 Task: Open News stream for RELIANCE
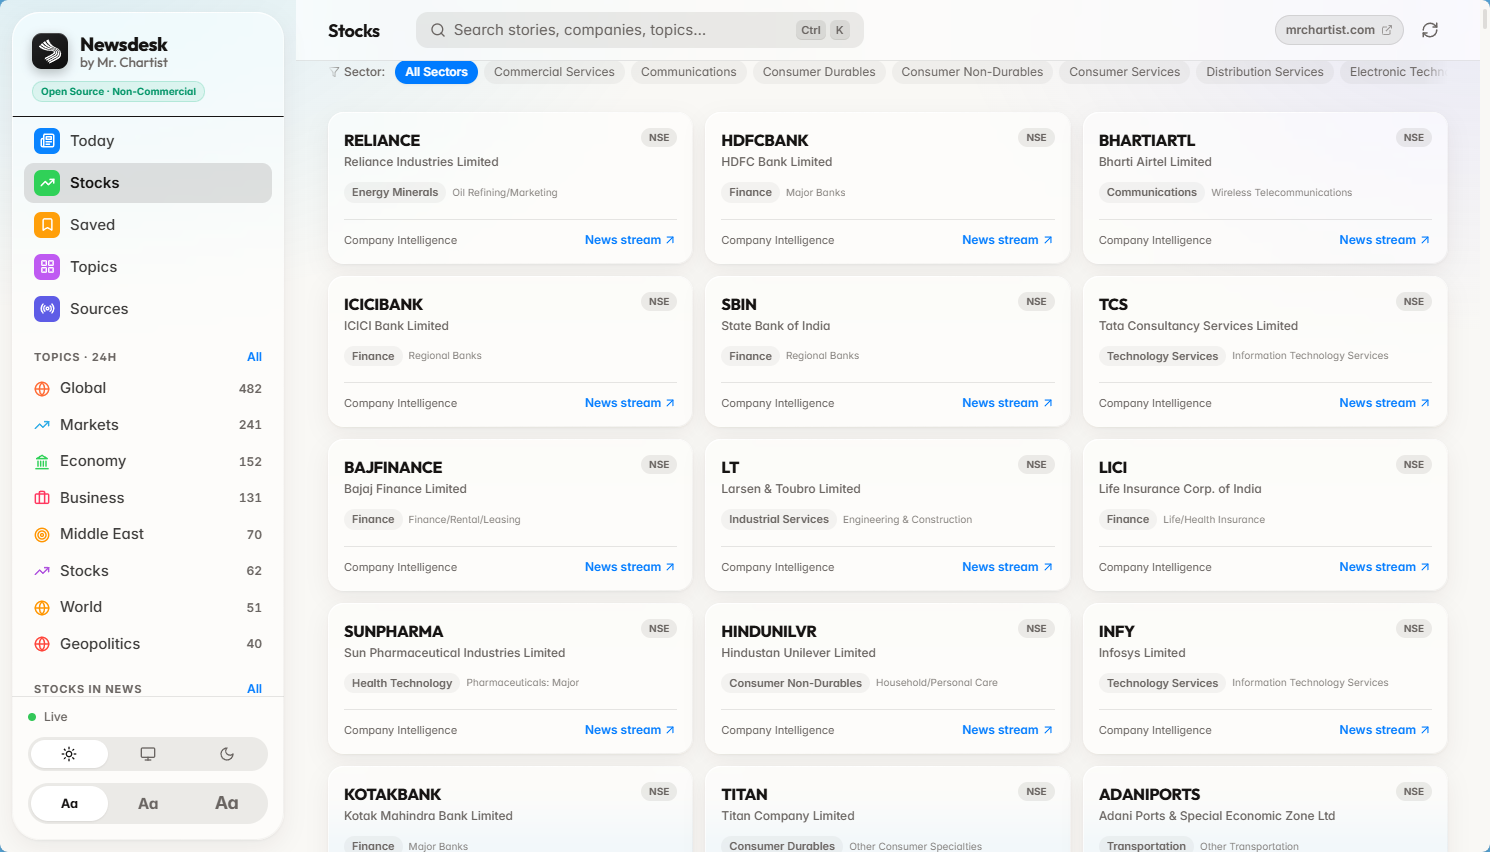tap(630, 240)
